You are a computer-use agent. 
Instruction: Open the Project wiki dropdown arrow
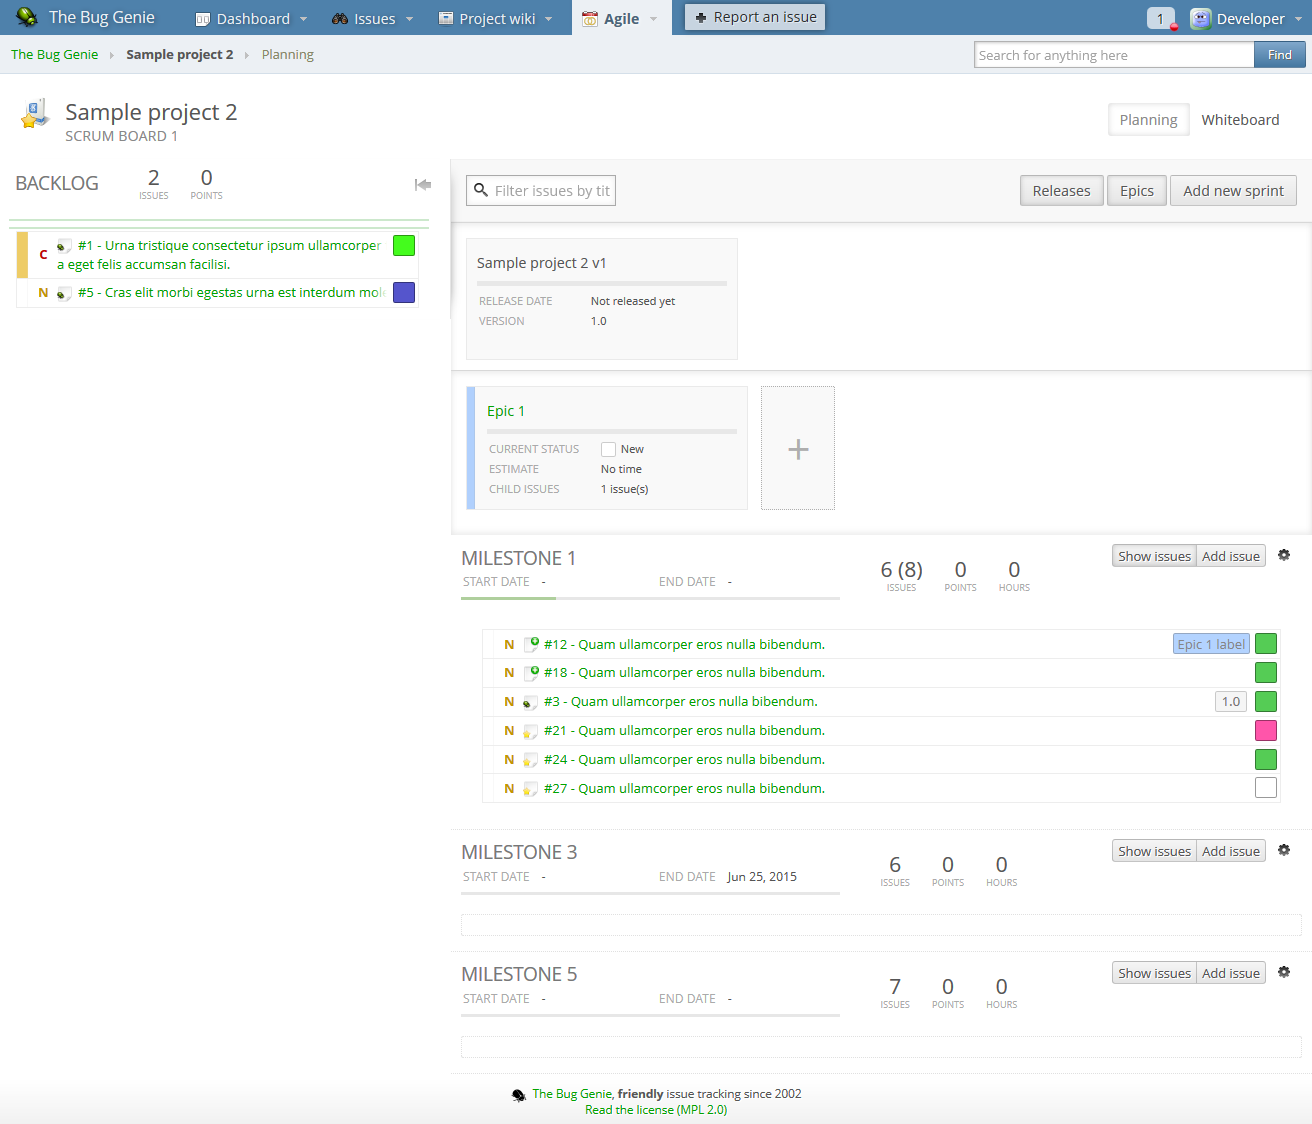(549, 19)
